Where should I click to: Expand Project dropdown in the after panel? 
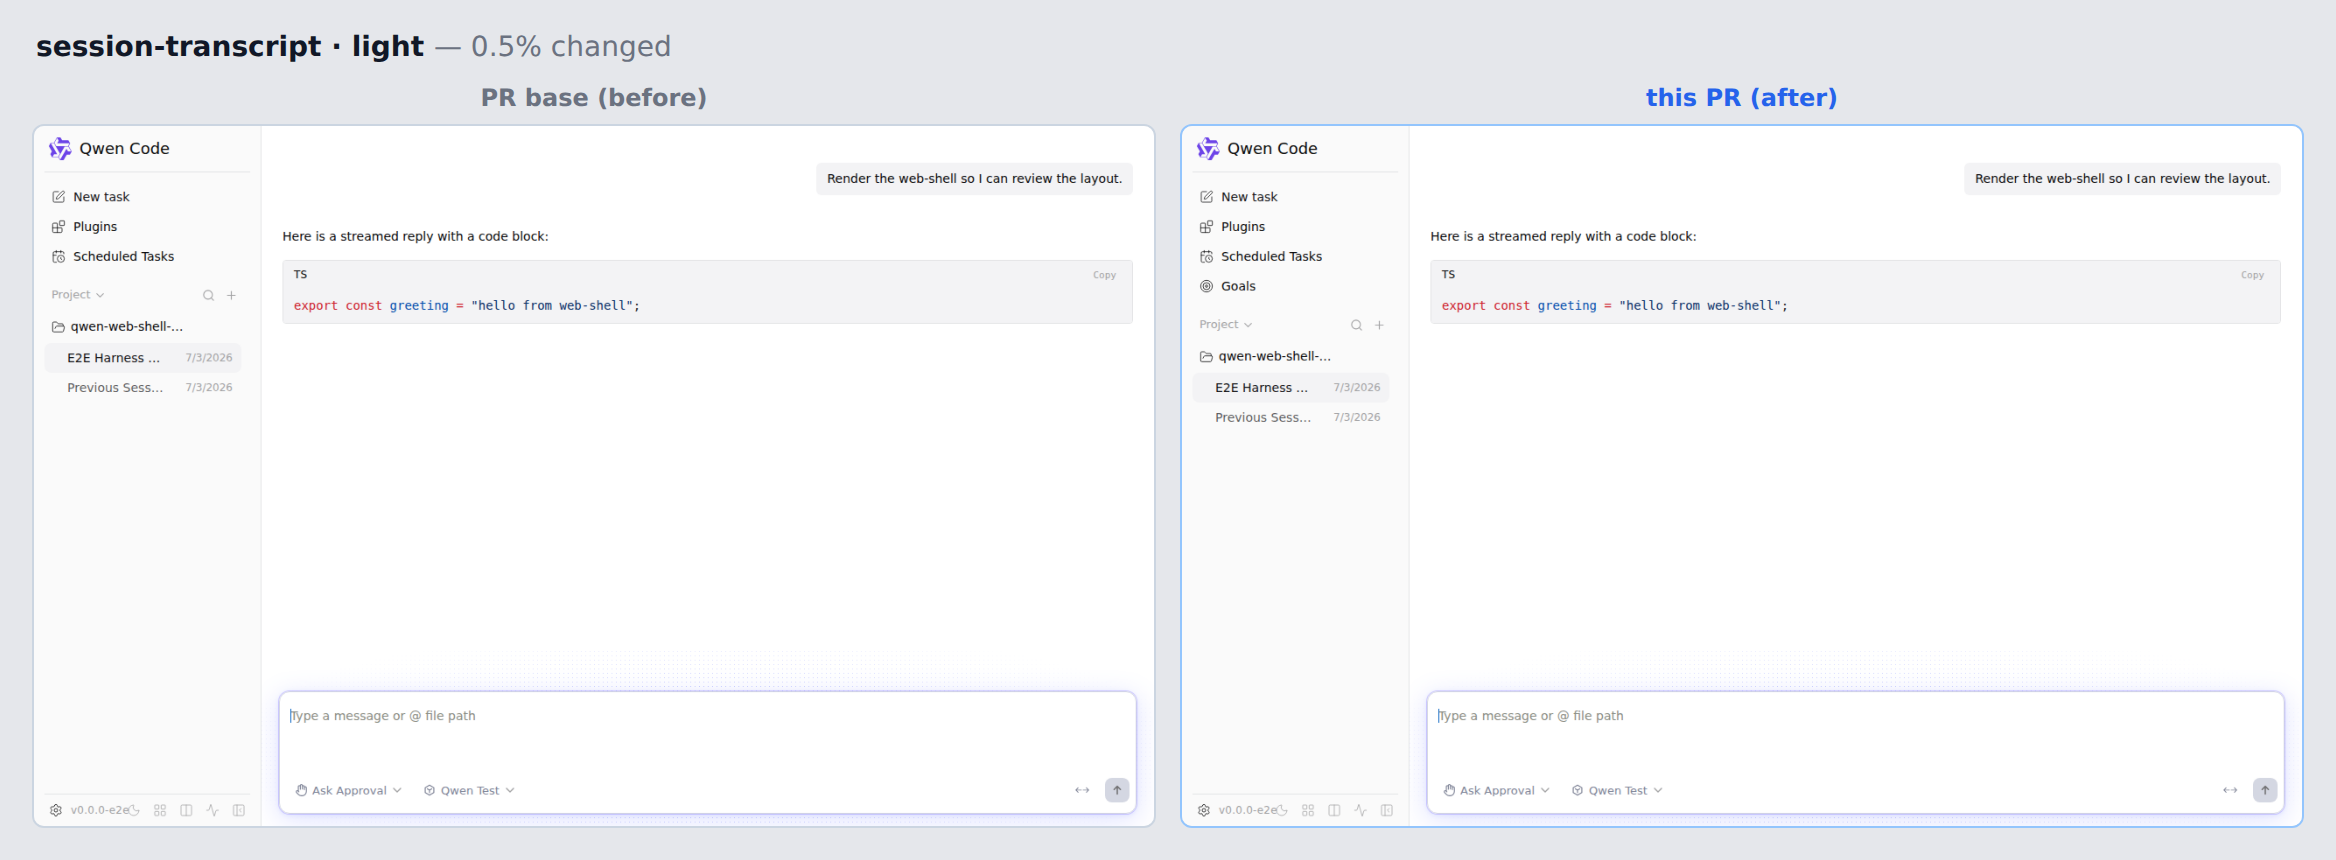click(1226, 325)
